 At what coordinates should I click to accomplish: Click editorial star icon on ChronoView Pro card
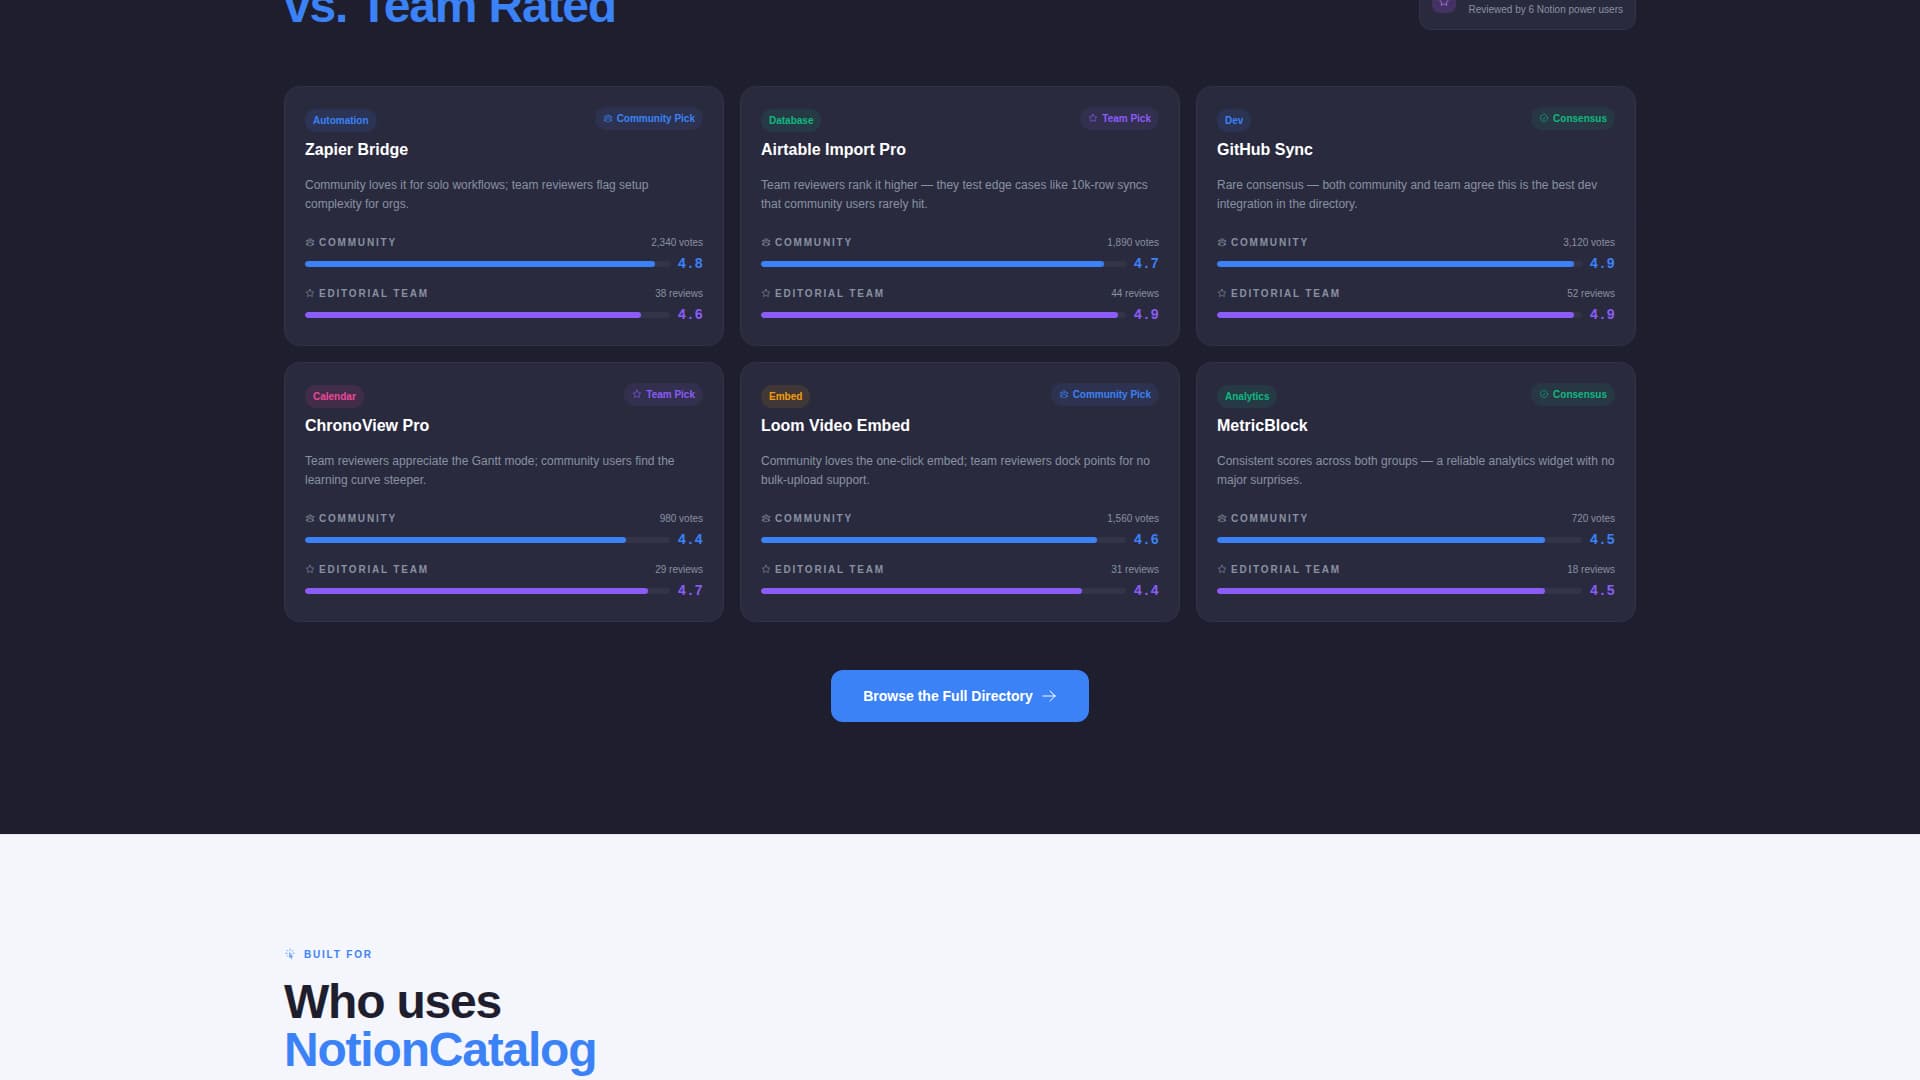coord(310,569)
